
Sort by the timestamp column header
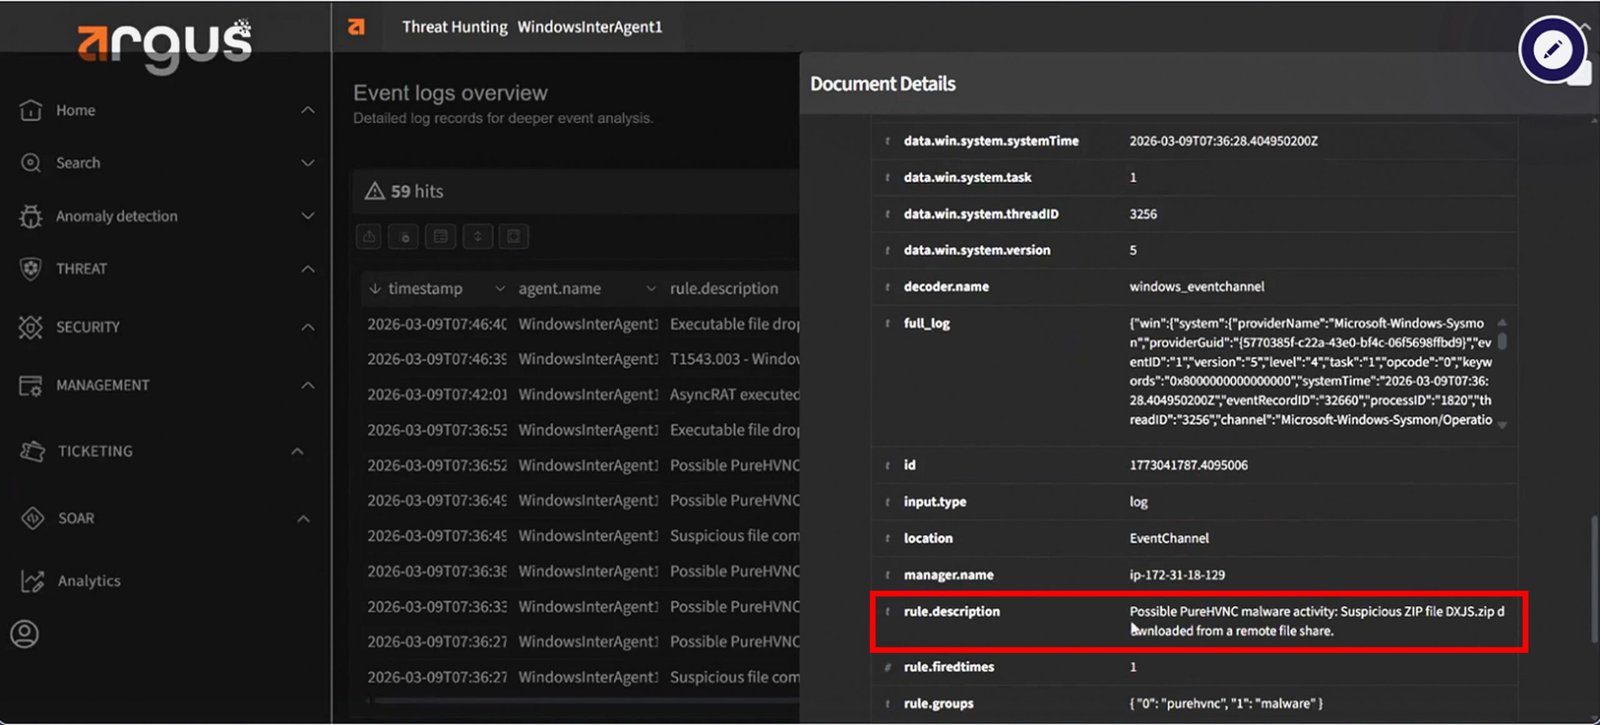424,289
